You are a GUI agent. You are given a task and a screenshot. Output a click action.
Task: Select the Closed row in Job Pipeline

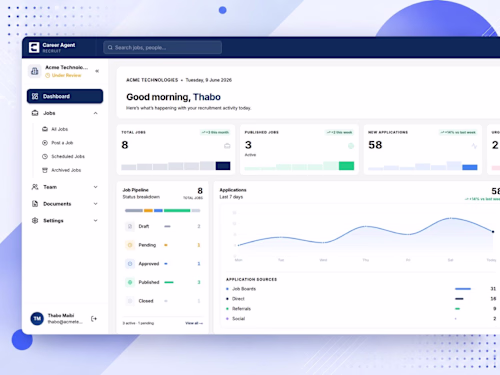point(162,301)
